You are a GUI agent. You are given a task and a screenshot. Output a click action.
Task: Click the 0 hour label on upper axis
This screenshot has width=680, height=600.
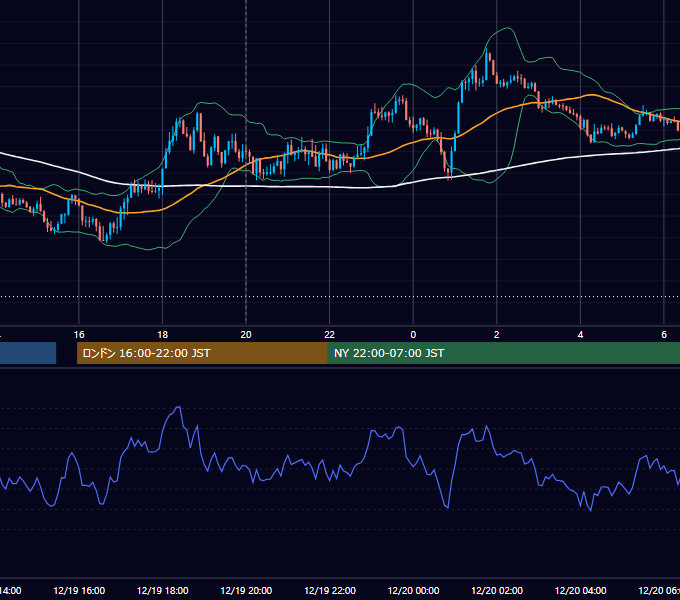click(413, 335)
